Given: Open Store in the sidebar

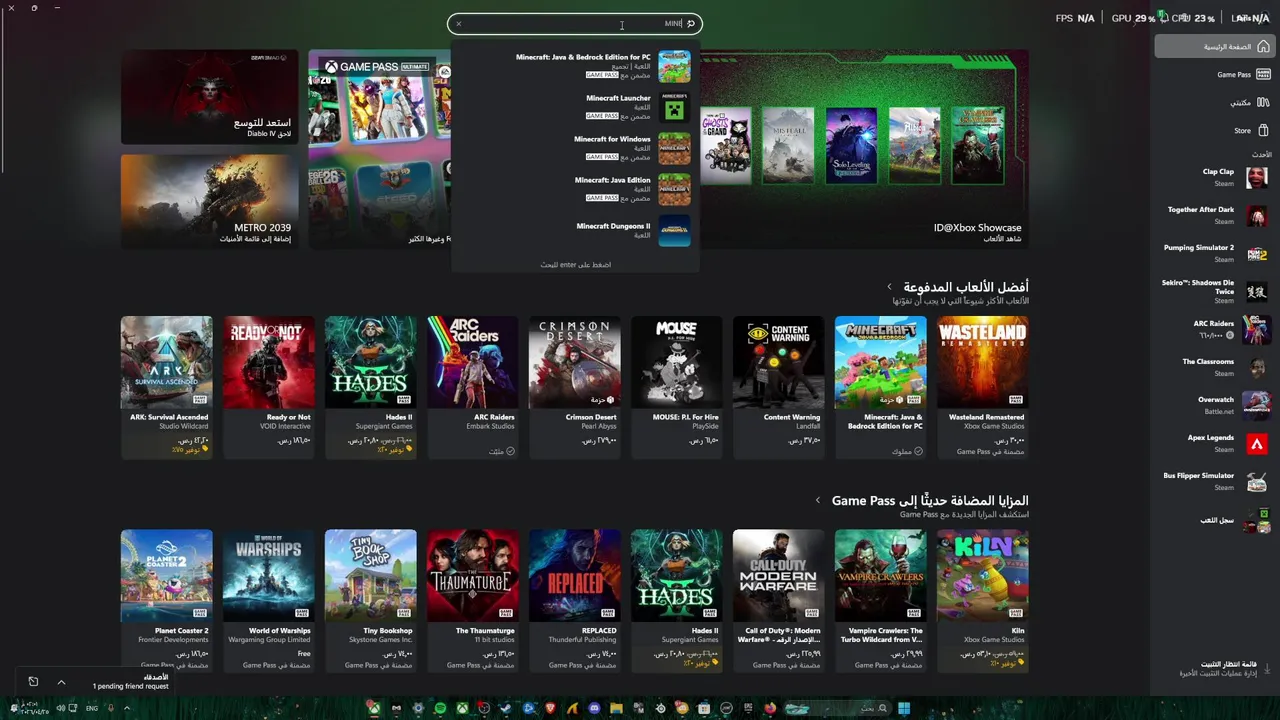Looking at the screenshot, I should (x=1213, y=130).
